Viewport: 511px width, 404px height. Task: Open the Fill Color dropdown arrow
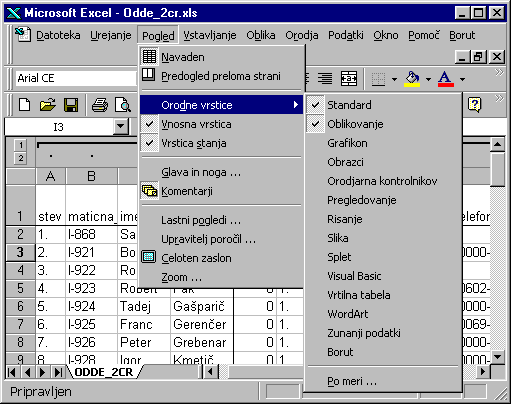pyautogui.click(x=428, y=79)
